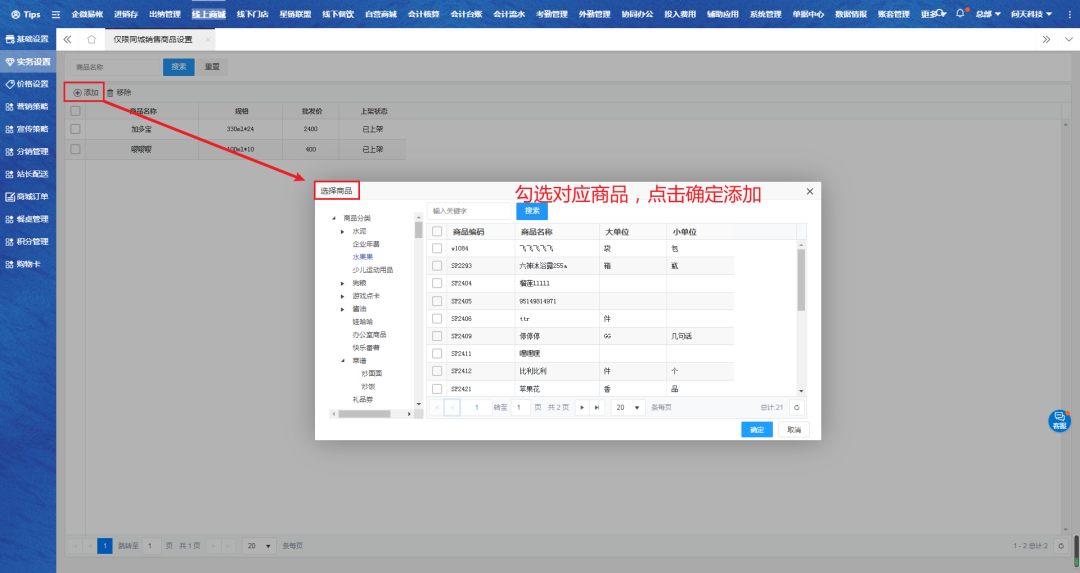Check the box for product SP2293
The image size is (1080, 573).
point(437,266)
